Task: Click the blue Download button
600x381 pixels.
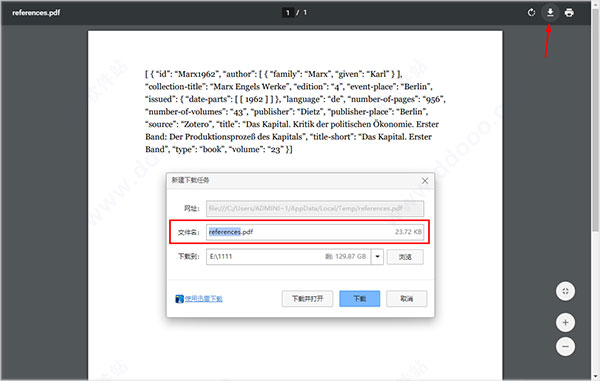Action: coord(359,298)
